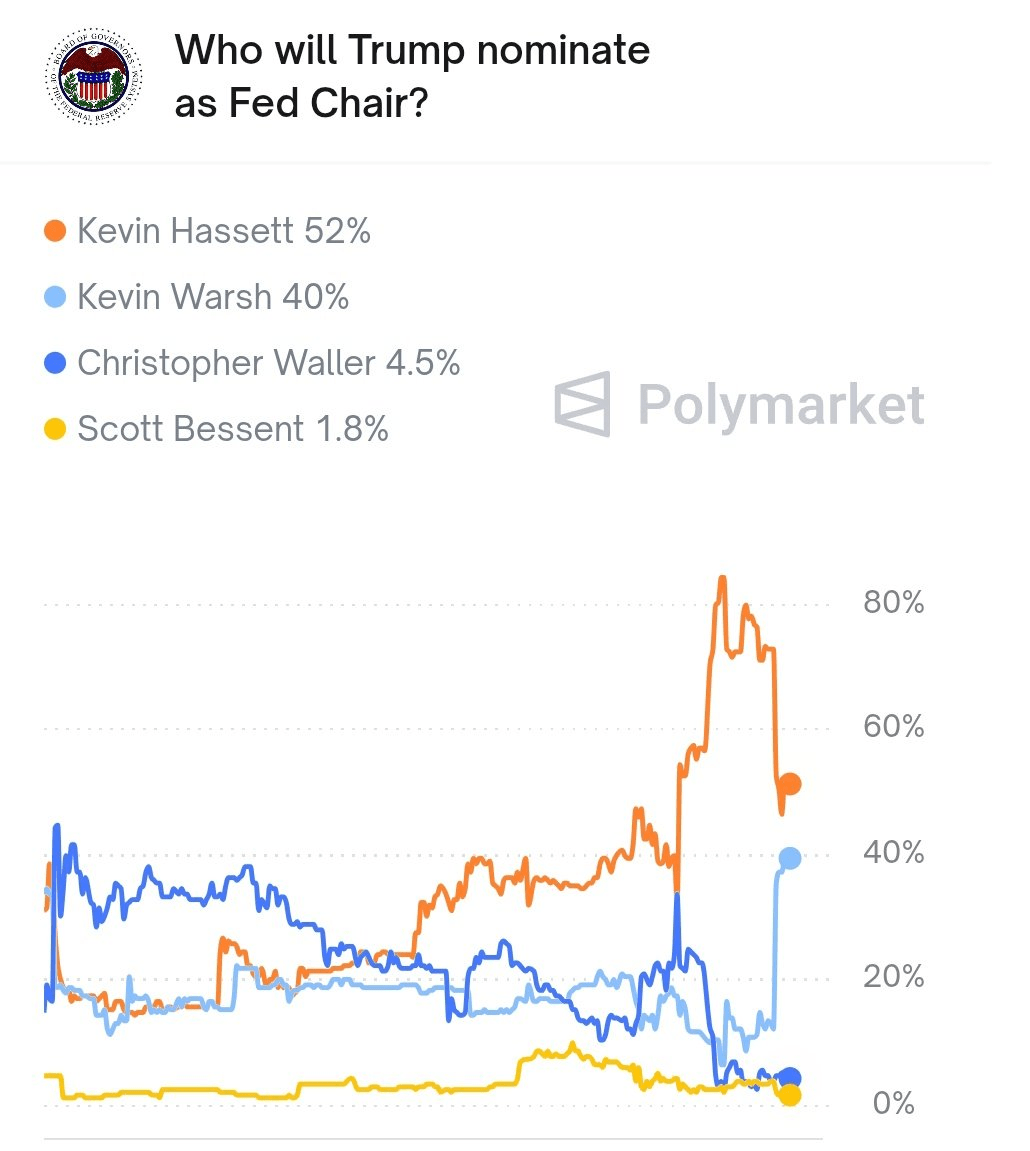Select the Christopher Waller 4.5% legend label
Screen dimensions: 1030x1151
[x=268, y=363]
